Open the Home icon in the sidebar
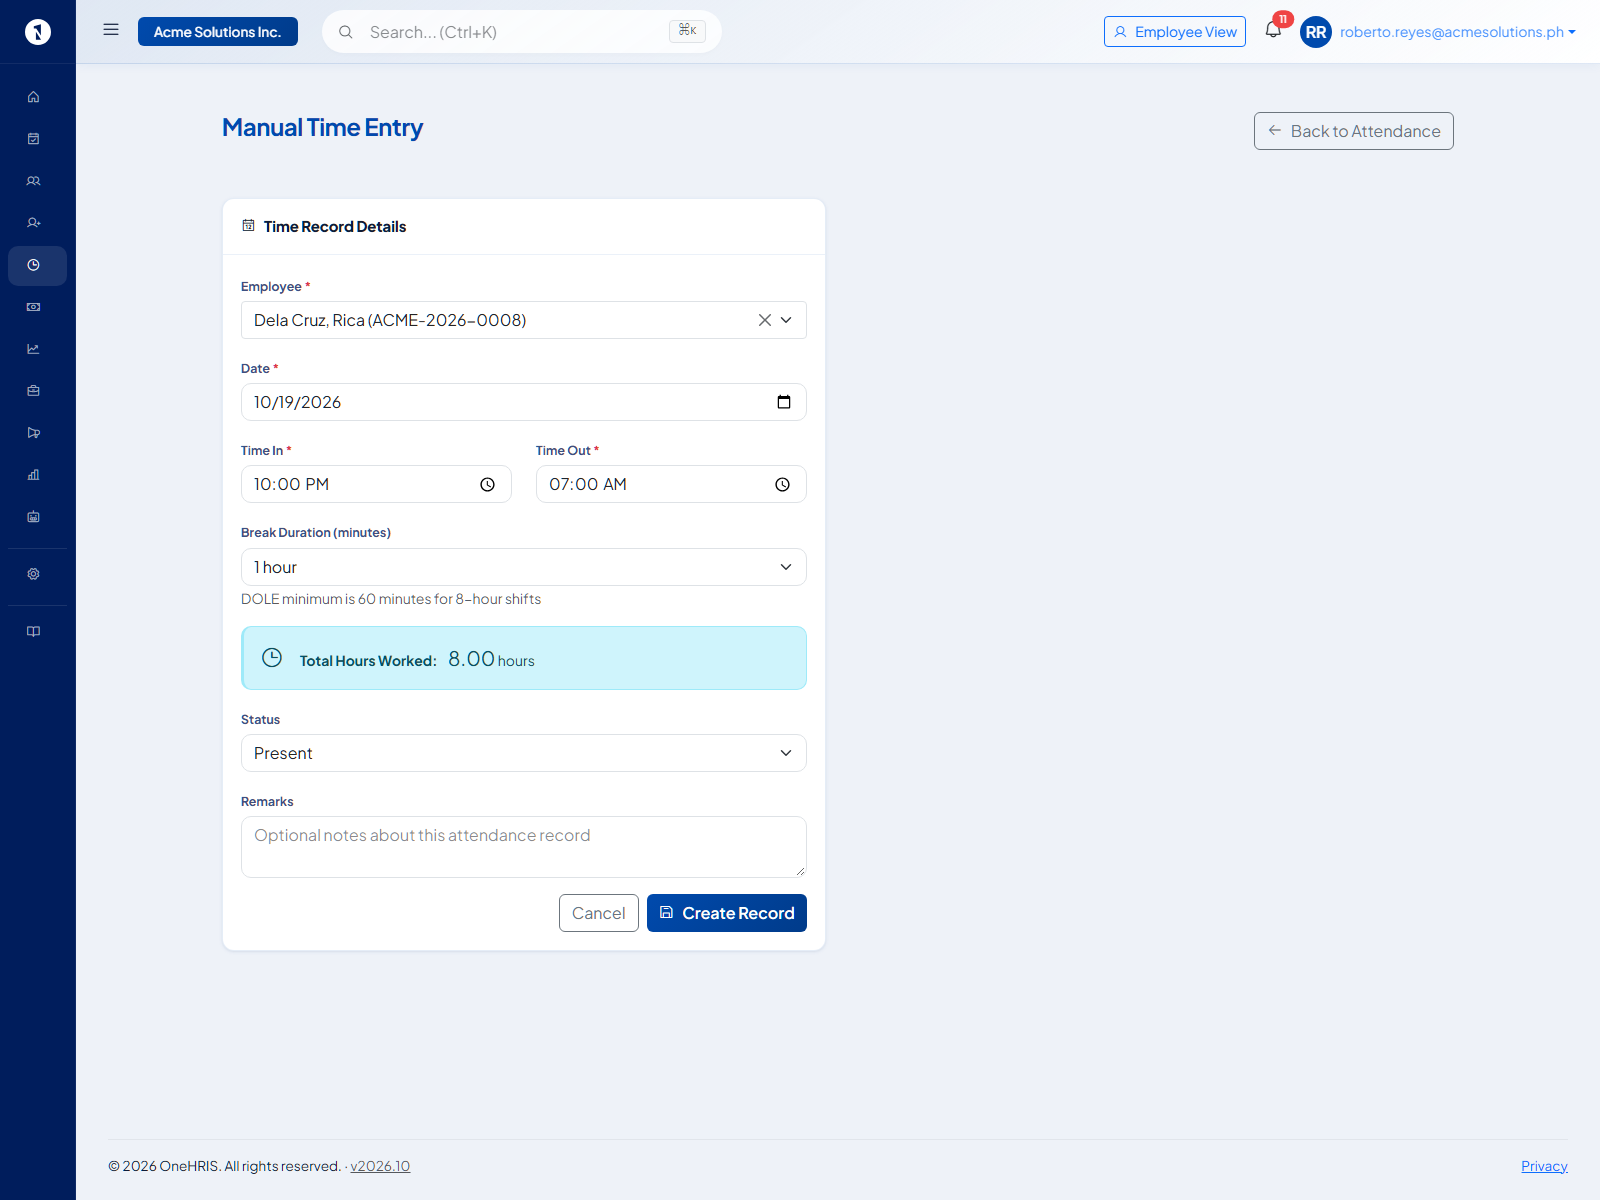 point(33,97)
